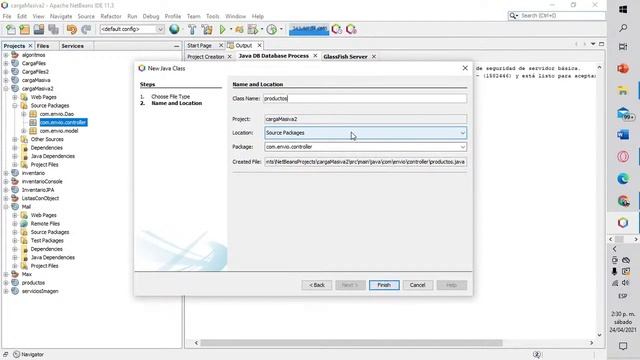Click the Clean and Build icon
The width and height of the screenshot is (640, 360).
pyautogui.click(x=207, y=29)
